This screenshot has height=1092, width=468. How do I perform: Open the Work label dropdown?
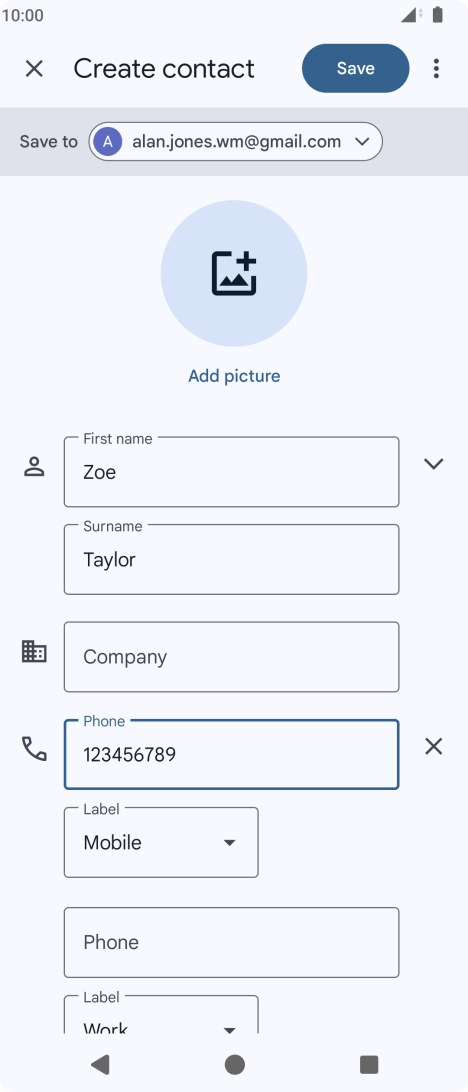(x=161, y=1015)
